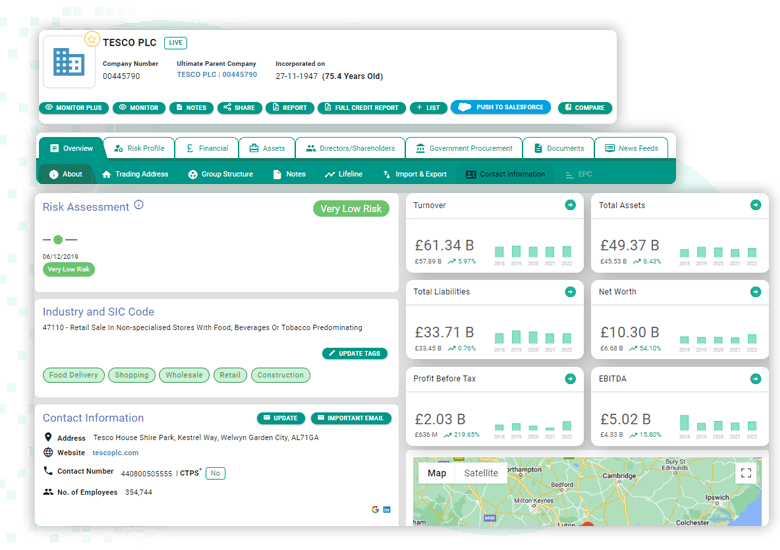This screenshot has width=780, height=550.
Task: Click the Update button in Contact Information
Action: pos(281,418)
